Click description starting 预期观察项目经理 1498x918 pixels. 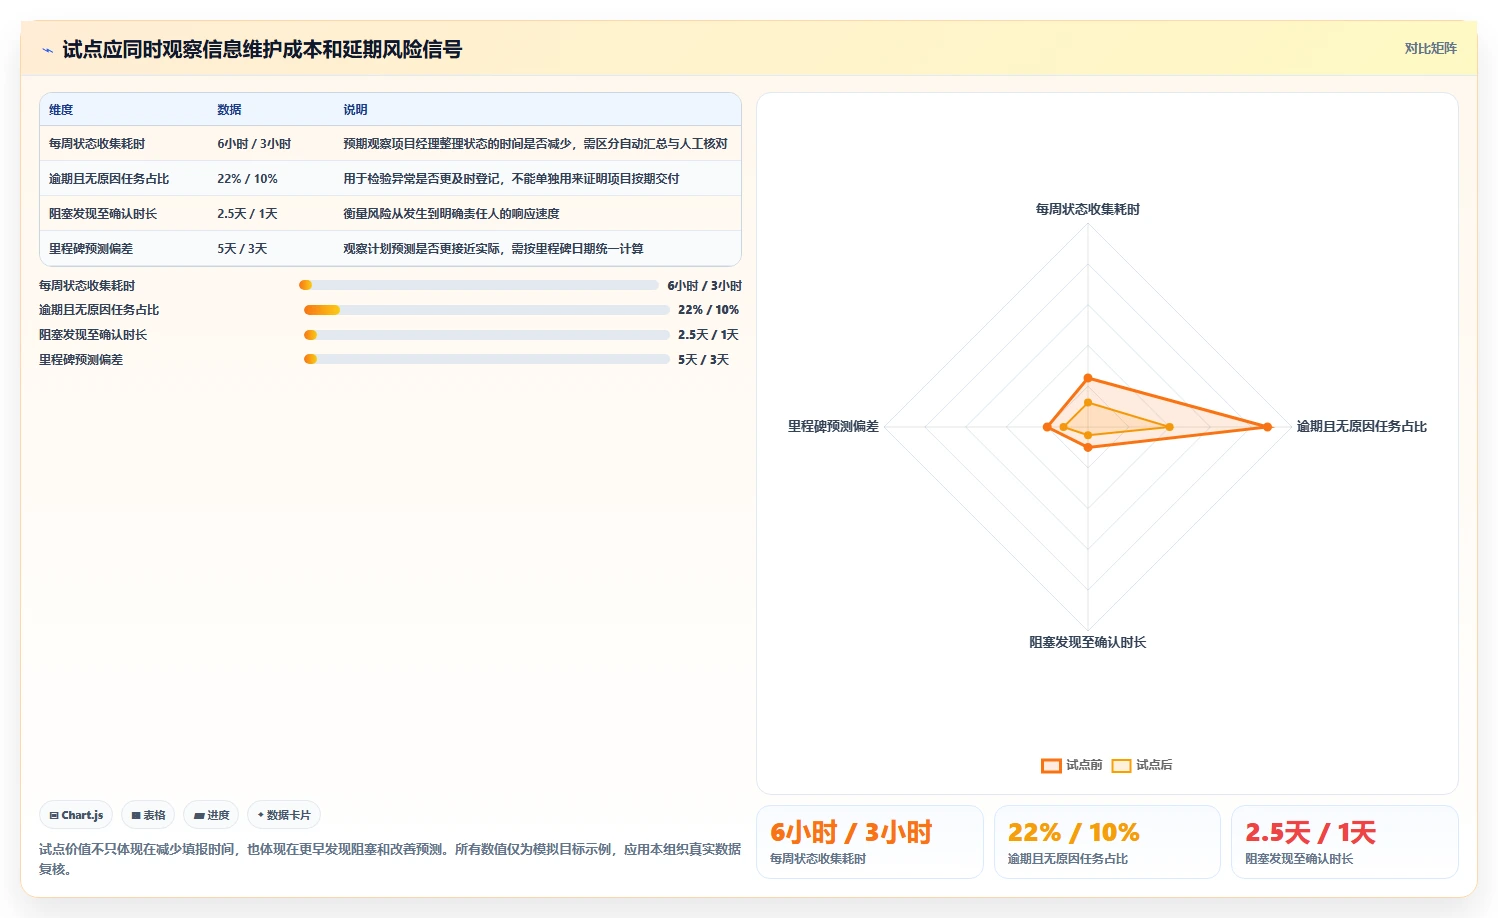(x=535, y=144)
